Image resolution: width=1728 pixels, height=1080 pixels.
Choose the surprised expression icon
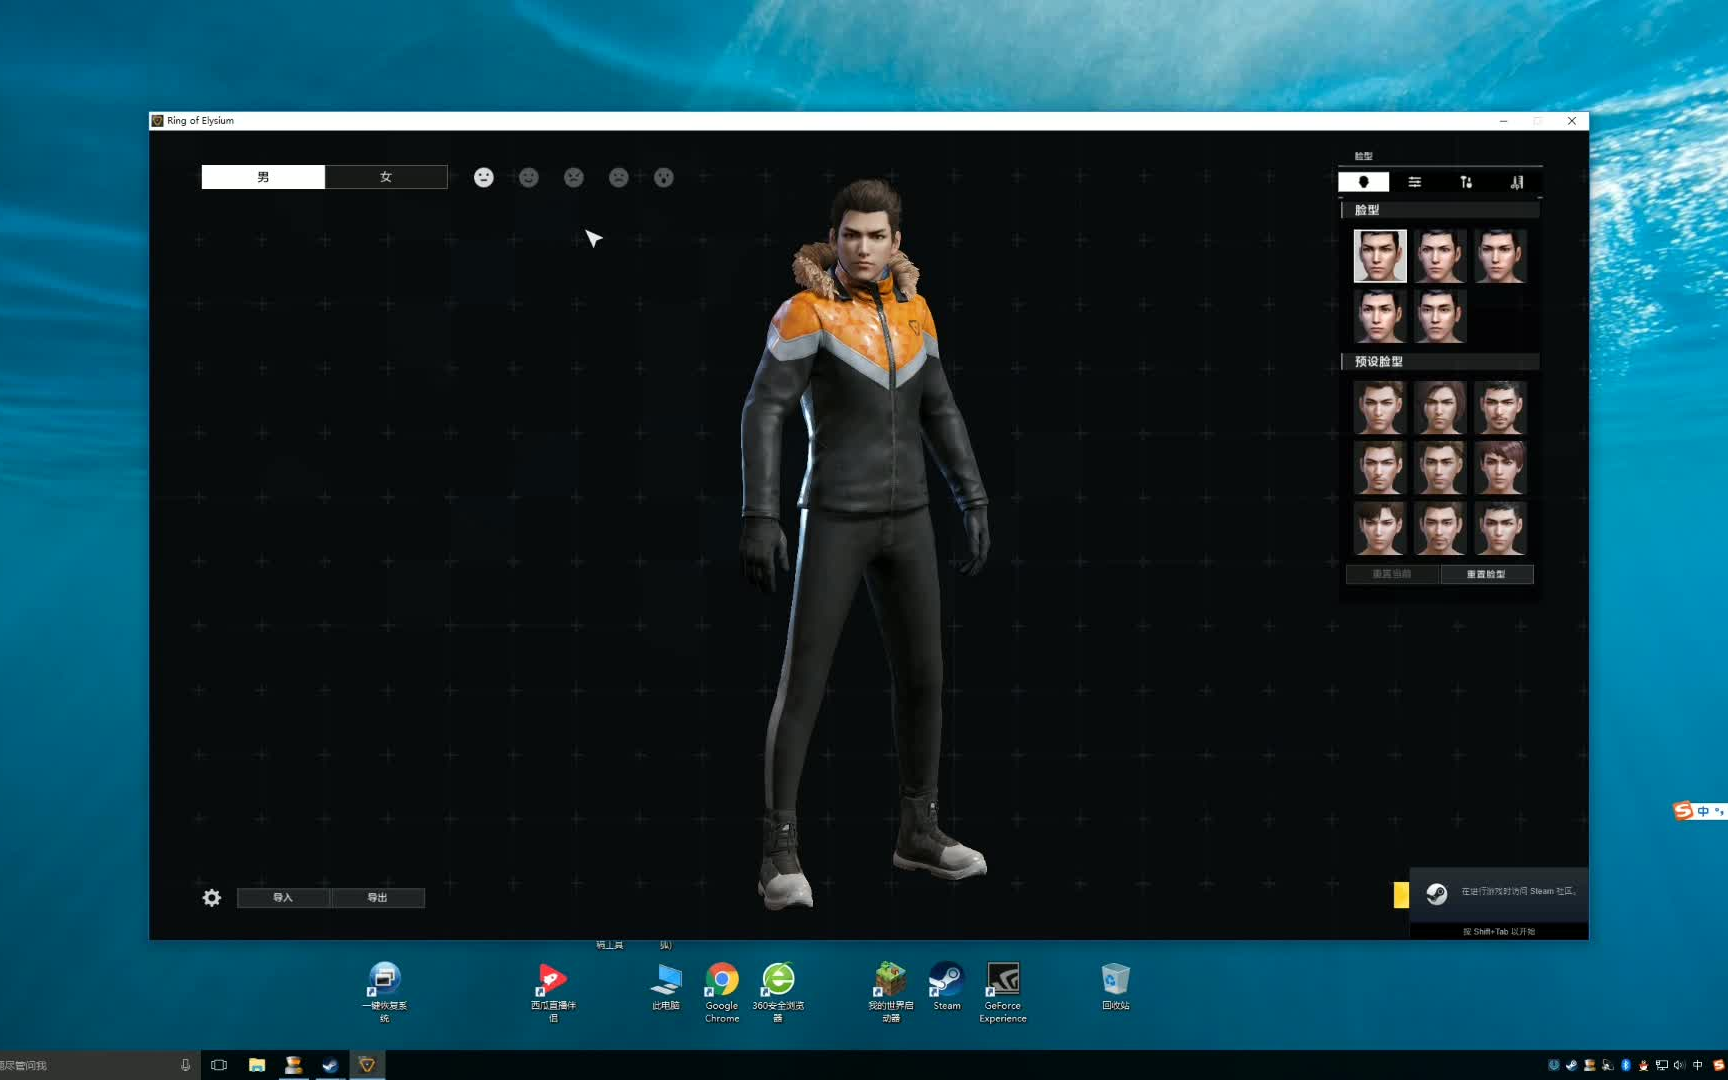664,177
